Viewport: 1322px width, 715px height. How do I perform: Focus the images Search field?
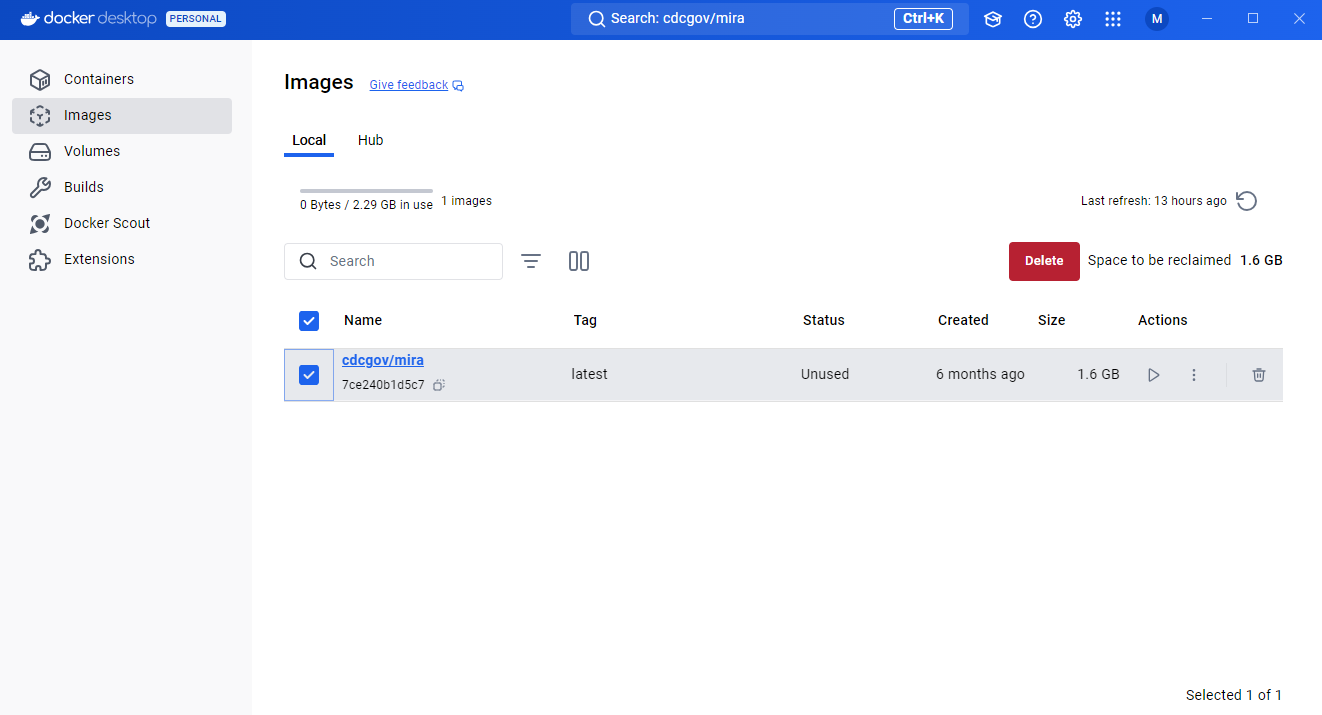(x=393, y=261)
